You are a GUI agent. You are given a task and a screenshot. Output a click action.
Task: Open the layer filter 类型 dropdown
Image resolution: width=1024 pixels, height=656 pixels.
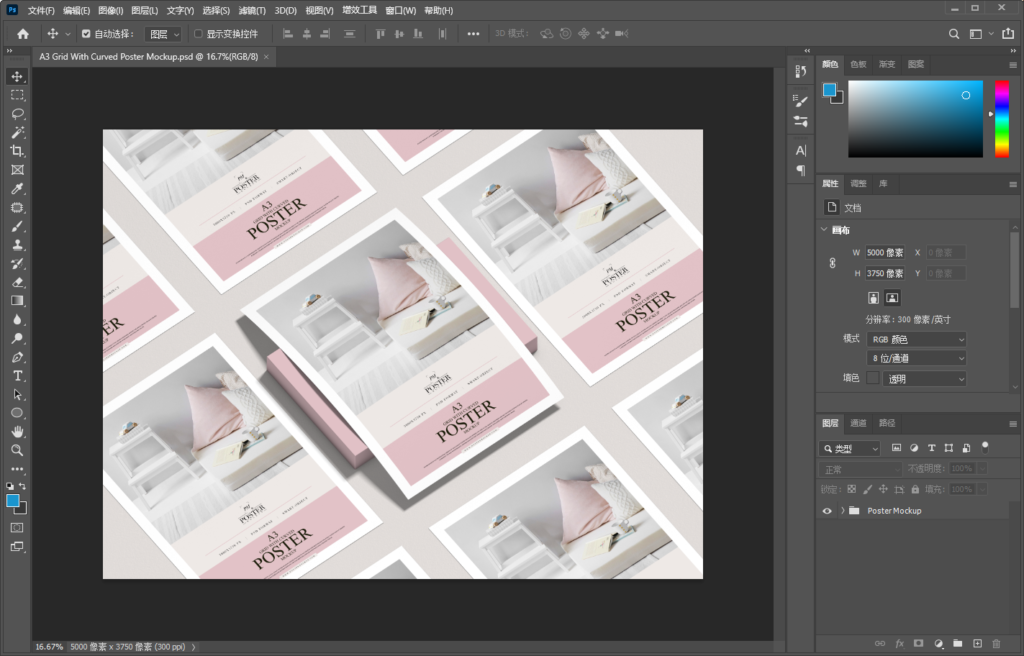pos(850,448)
